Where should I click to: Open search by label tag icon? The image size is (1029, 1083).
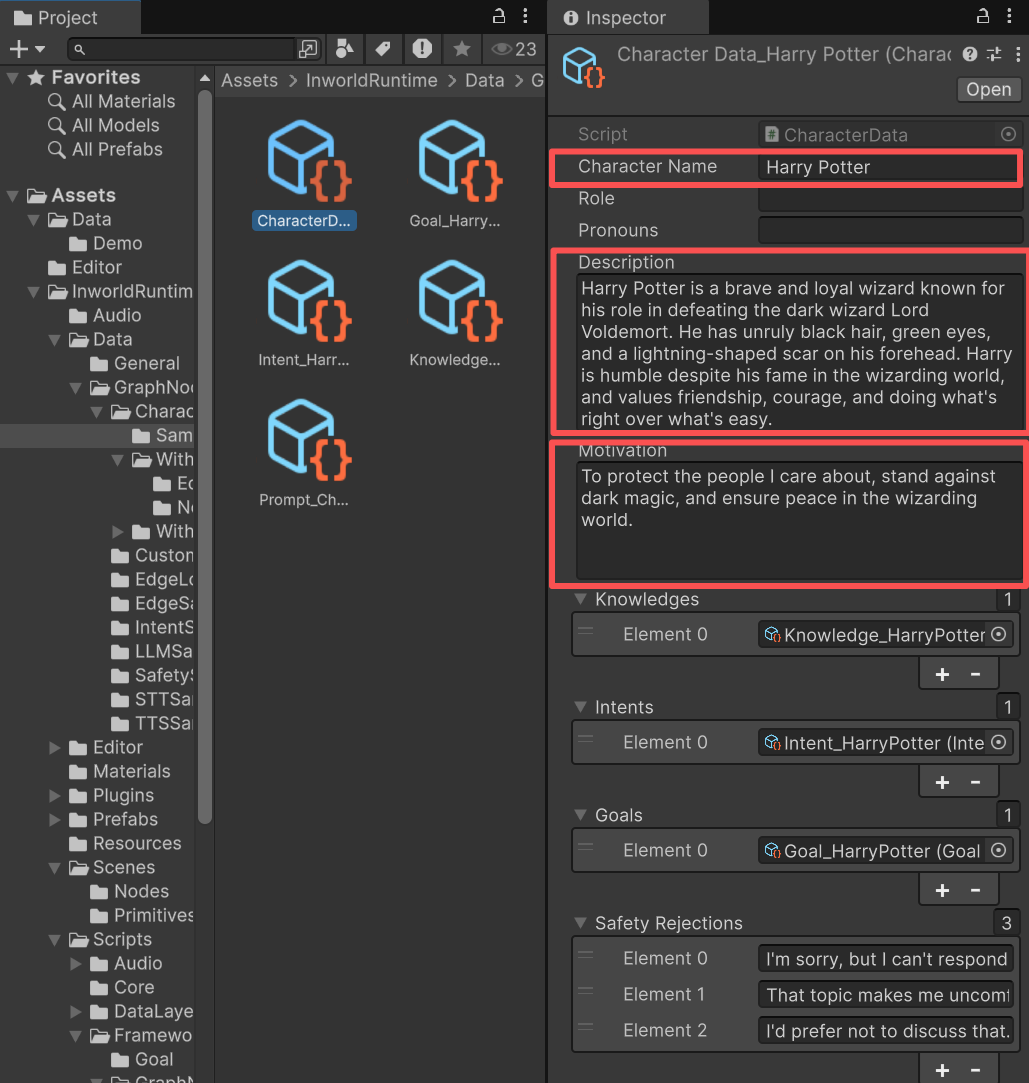point(383,49)
